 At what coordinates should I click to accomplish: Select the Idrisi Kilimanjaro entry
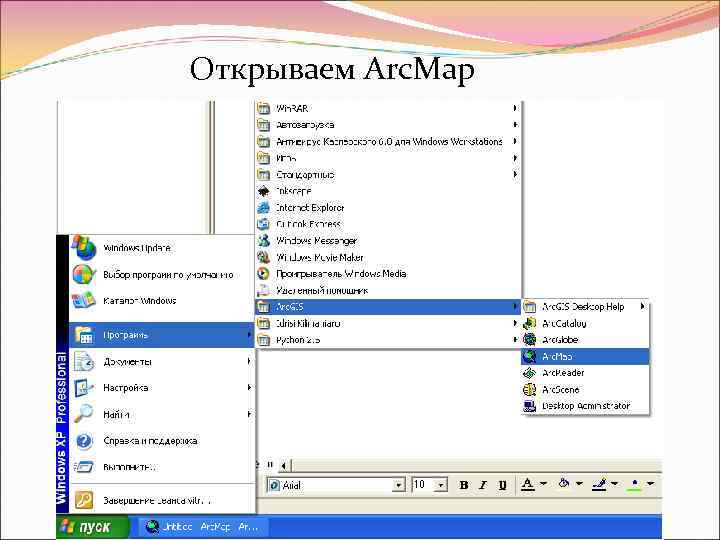coord(388,323)
